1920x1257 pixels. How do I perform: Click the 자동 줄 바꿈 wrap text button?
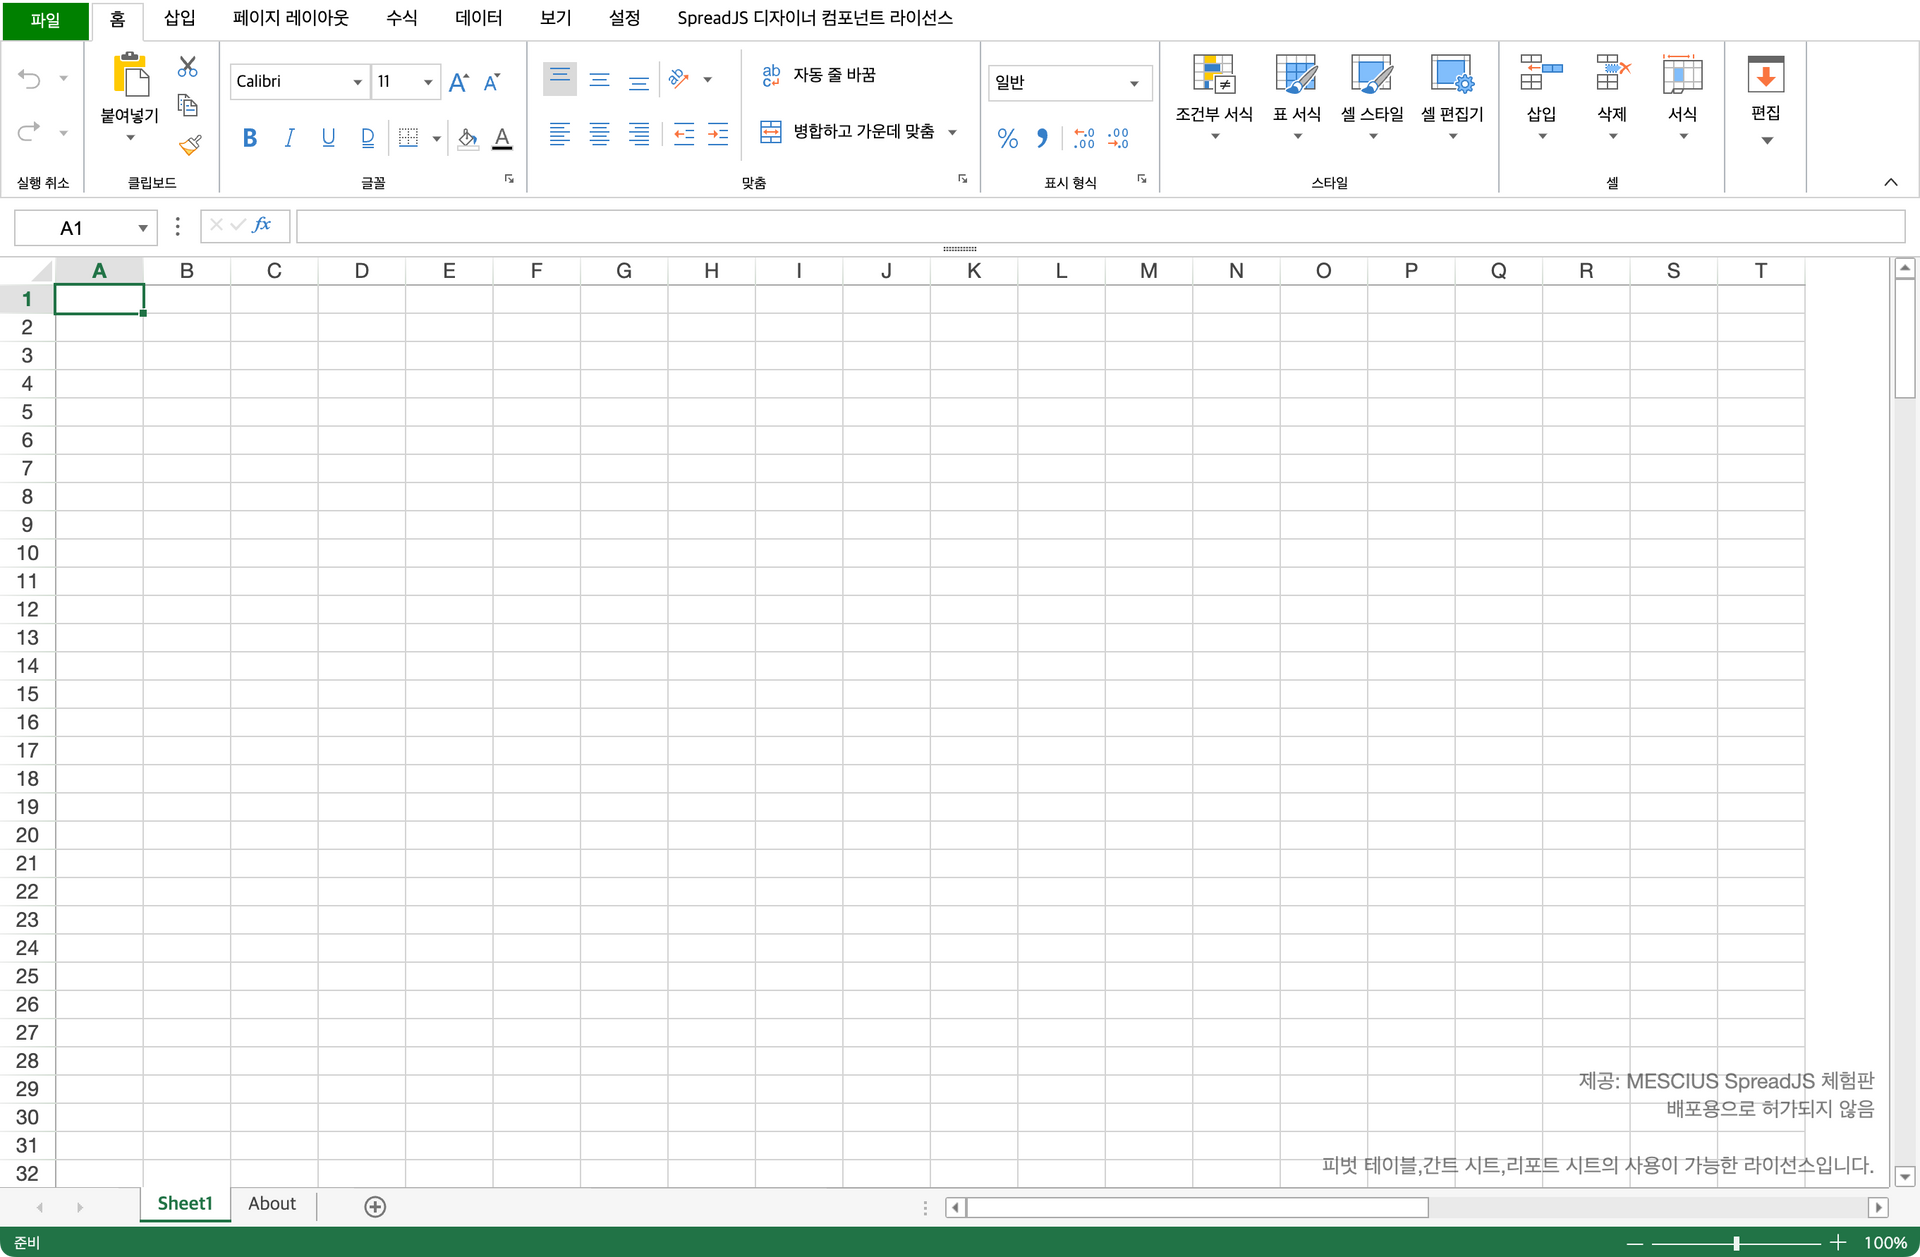pos(819,75)
